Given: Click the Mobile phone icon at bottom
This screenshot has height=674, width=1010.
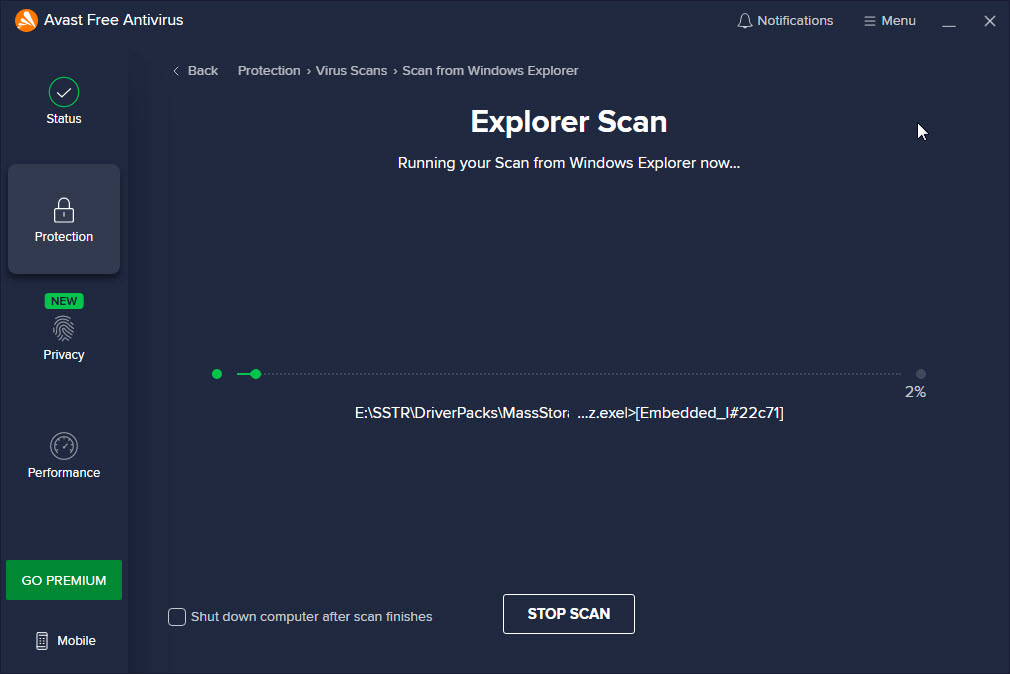Looking at the screenshot, I should coord(41,640).
